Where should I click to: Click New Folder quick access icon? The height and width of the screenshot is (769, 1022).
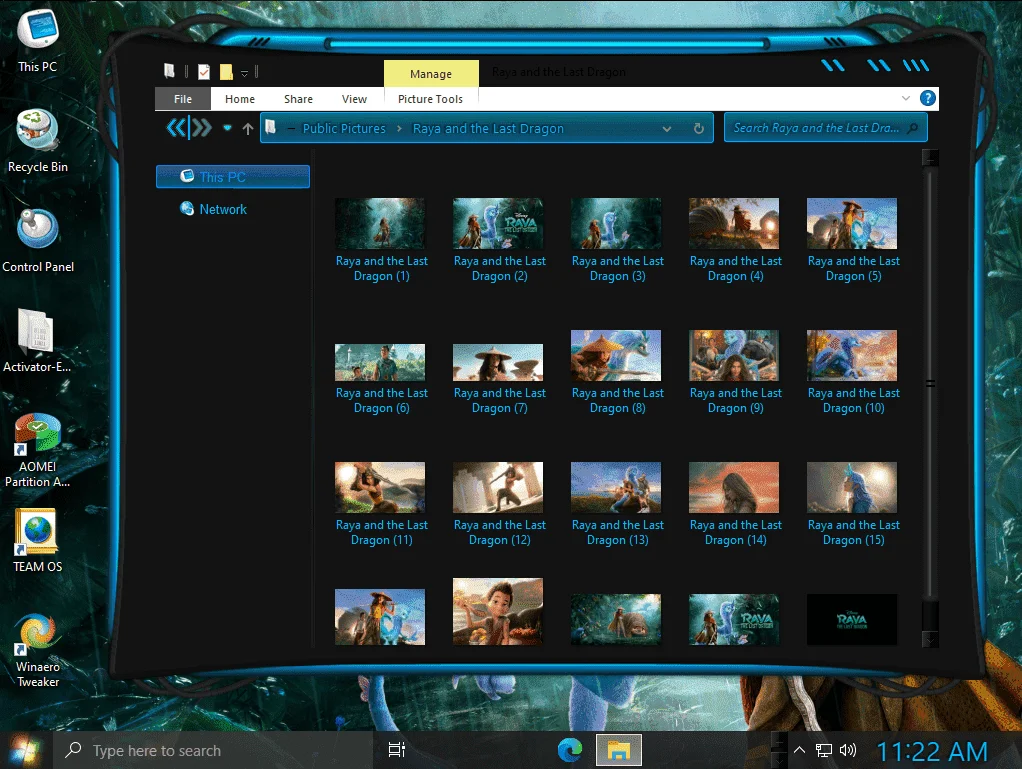[x=226, y=72]
